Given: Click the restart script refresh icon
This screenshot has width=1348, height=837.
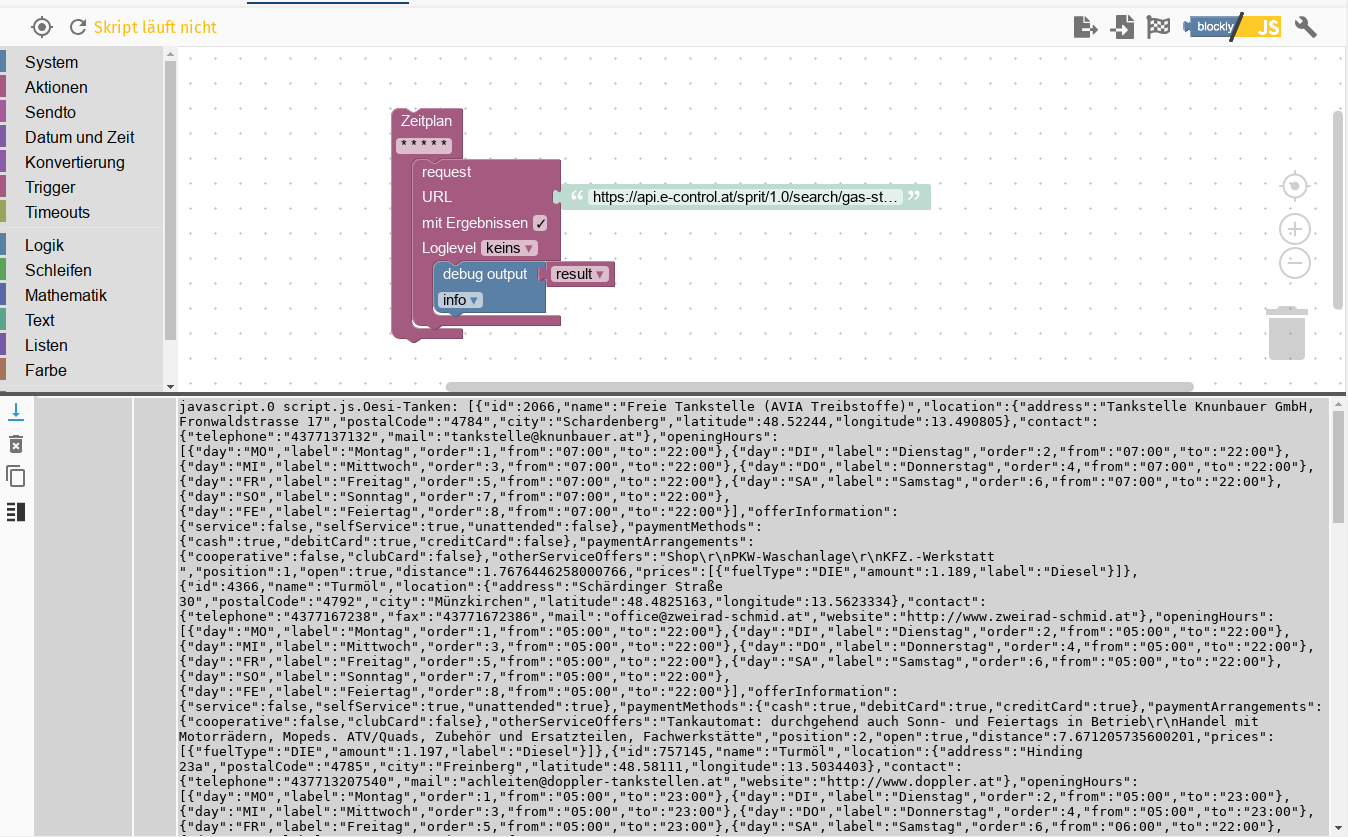Looking at the screenshot, I should pyautogui.click(x=78, y=27).
